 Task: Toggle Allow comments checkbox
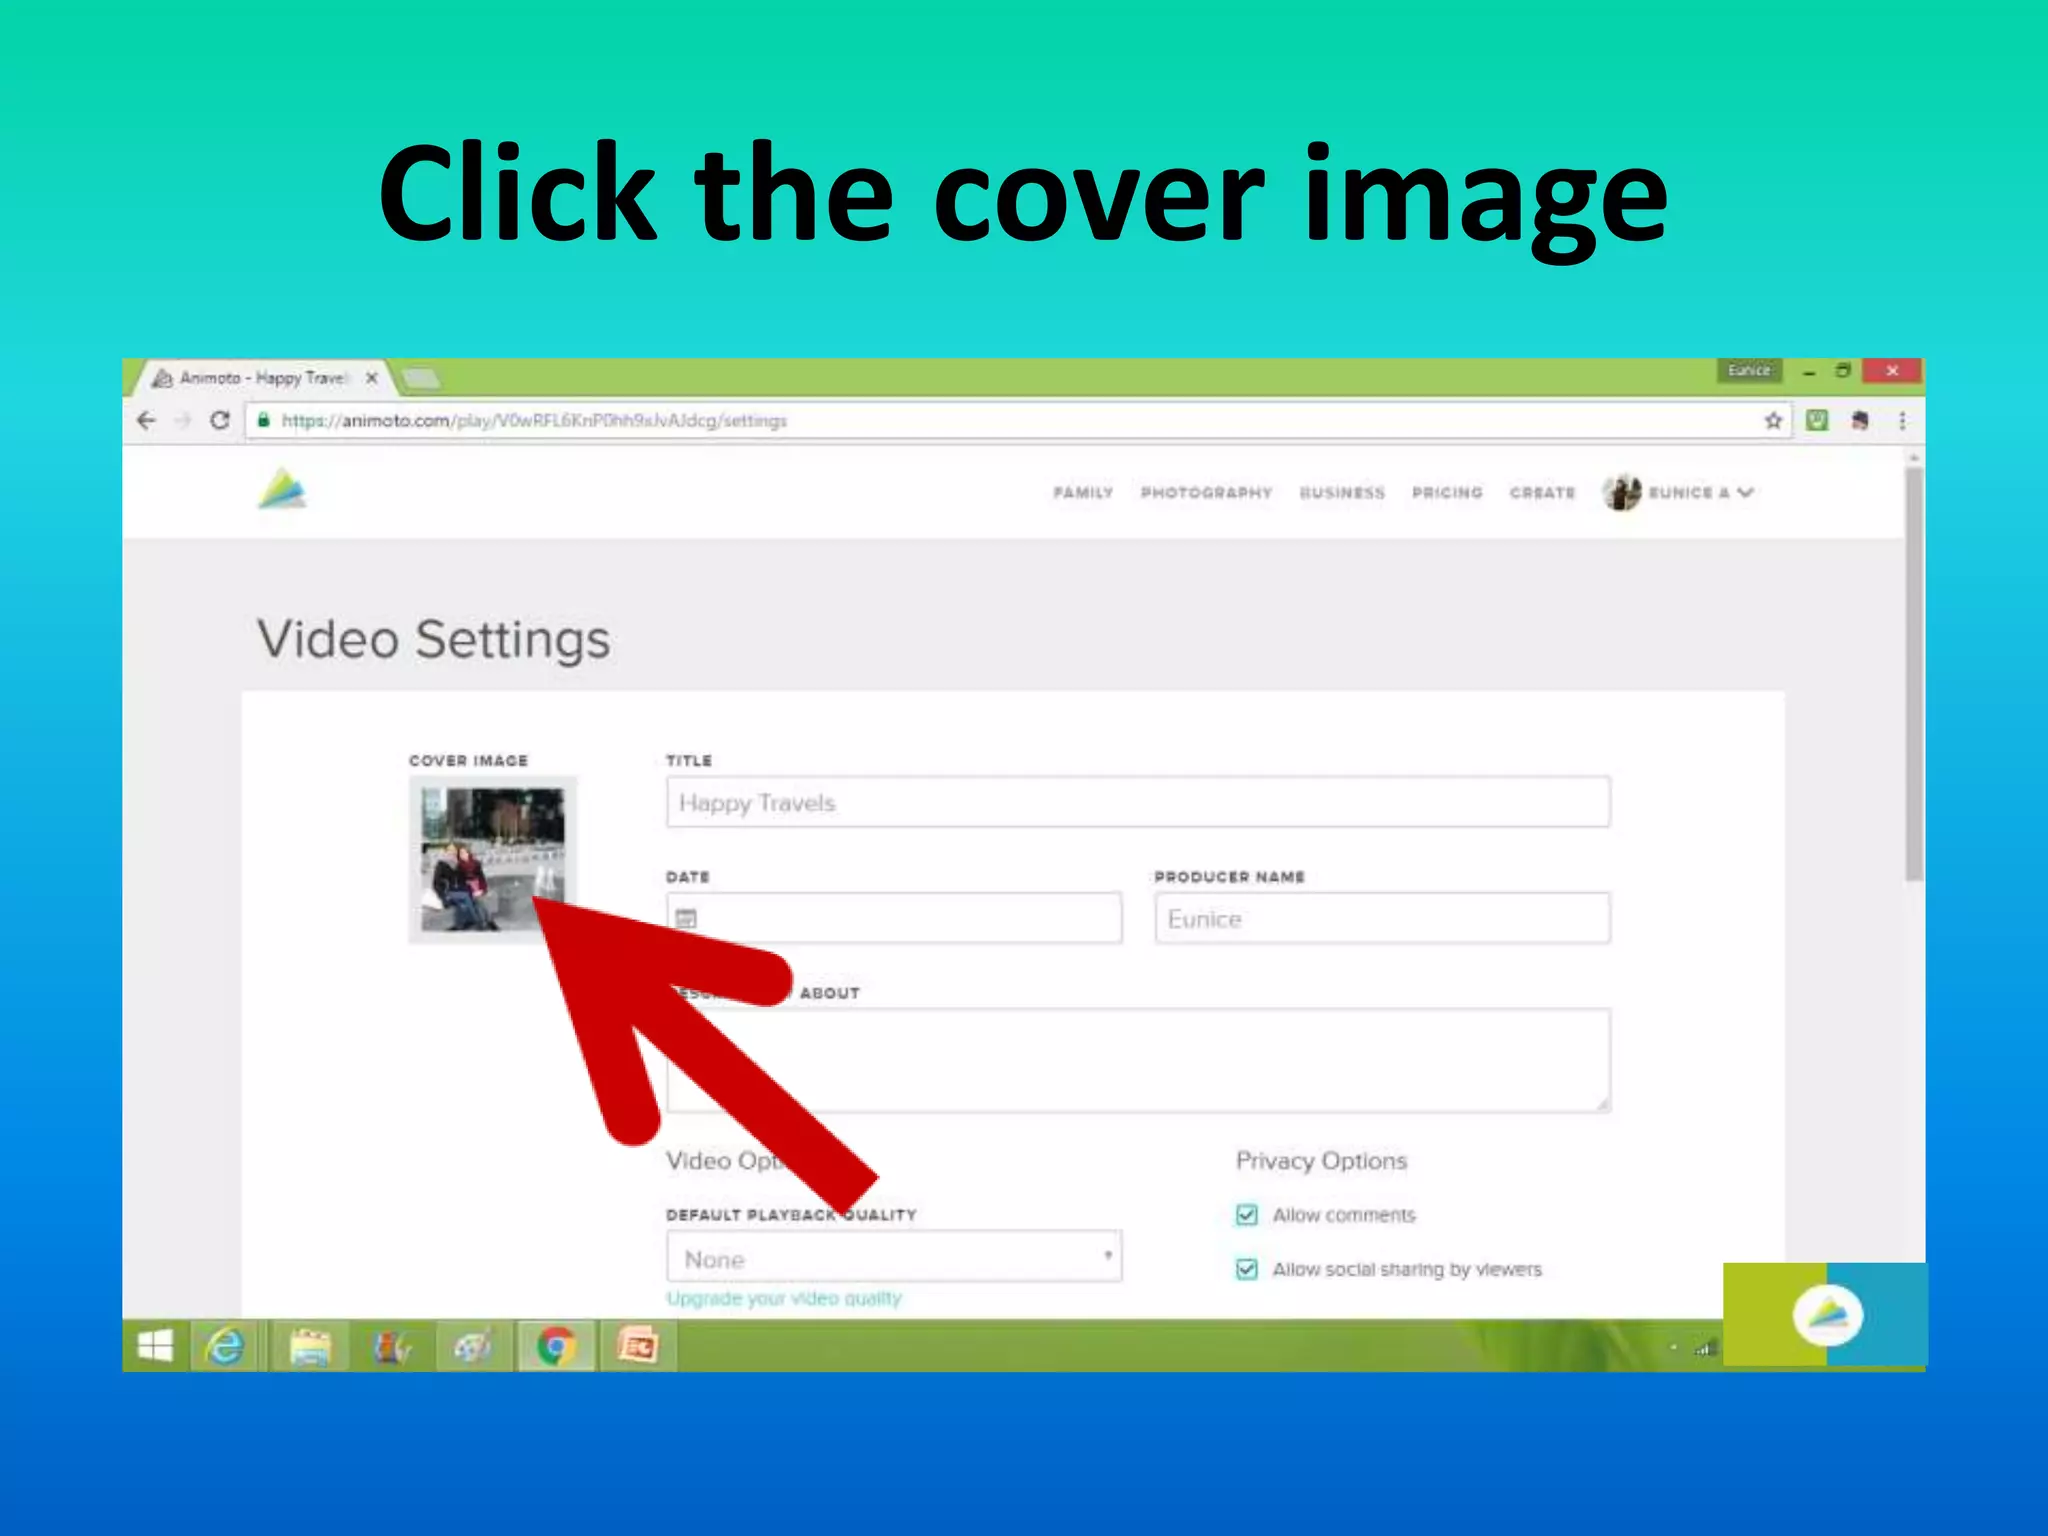[1246, 1215]
